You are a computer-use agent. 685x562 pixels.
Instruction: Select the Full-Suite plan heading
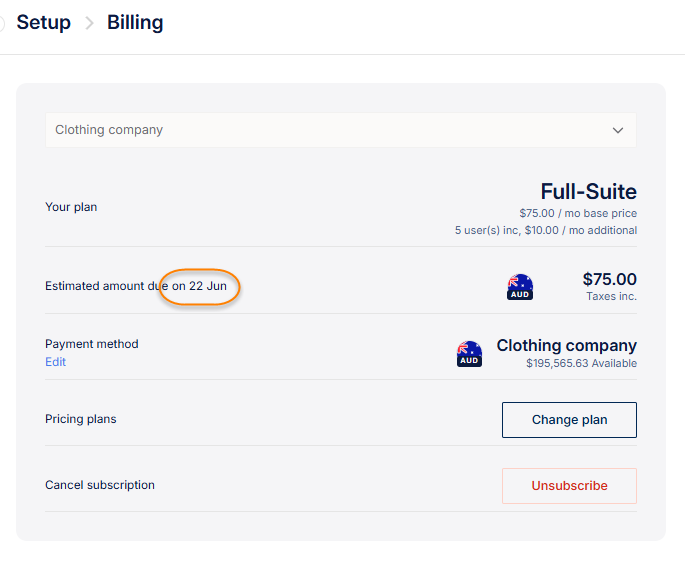pos(588,191)
